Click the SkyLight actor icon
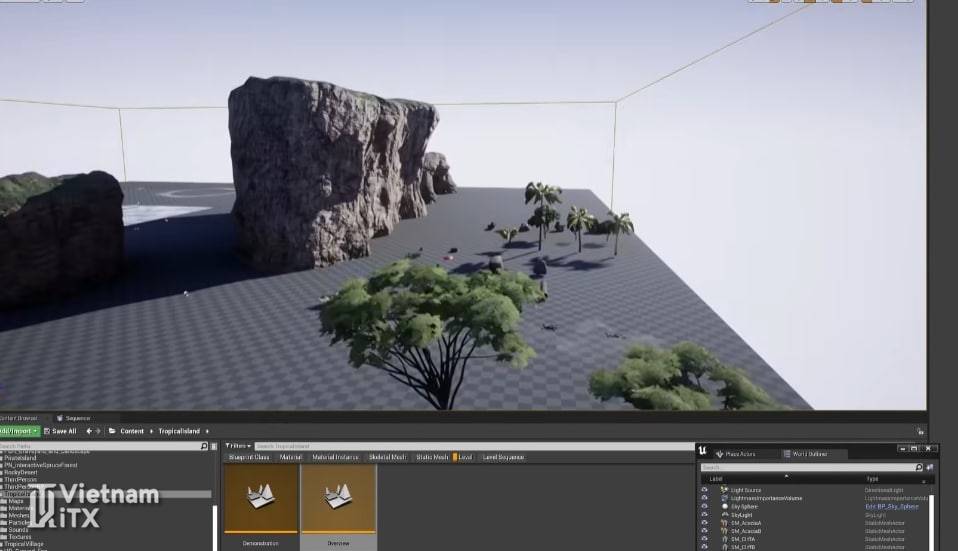 point(725,515)
